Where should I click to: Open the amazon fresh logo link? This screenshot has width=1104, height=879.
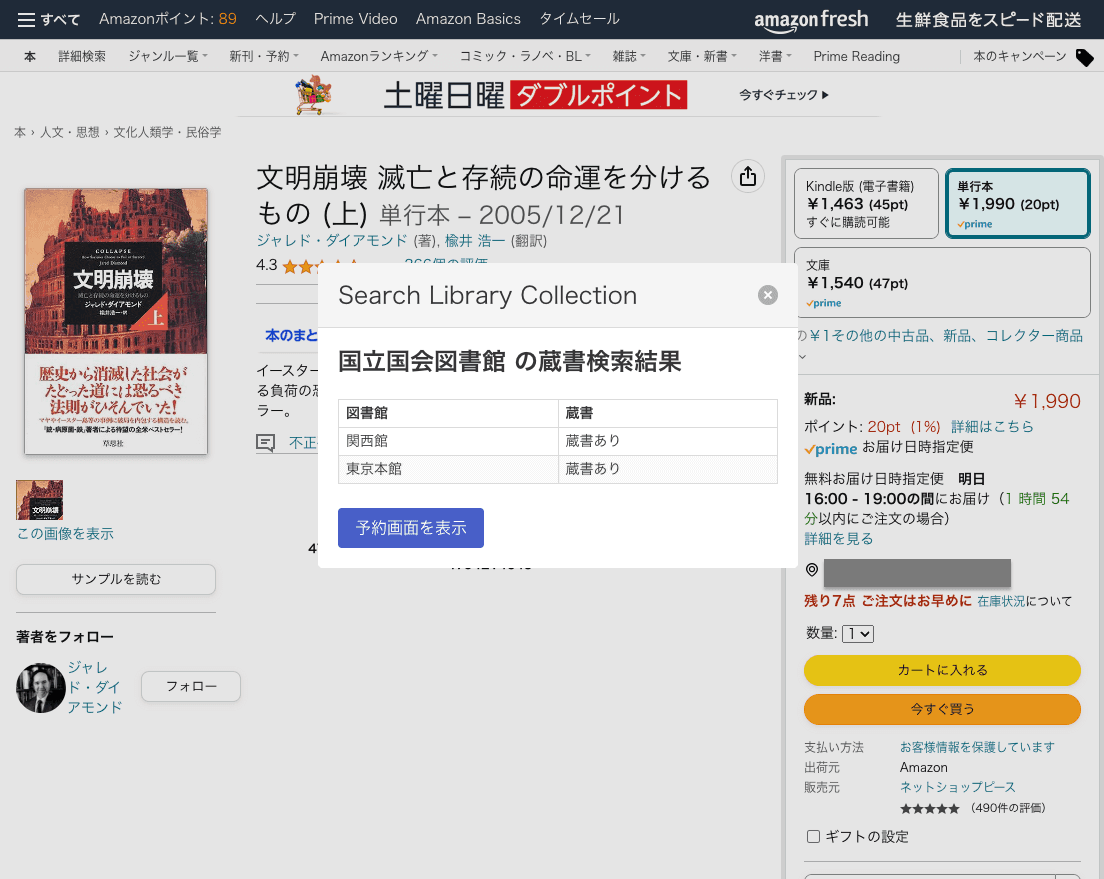(x=811, y=20)
